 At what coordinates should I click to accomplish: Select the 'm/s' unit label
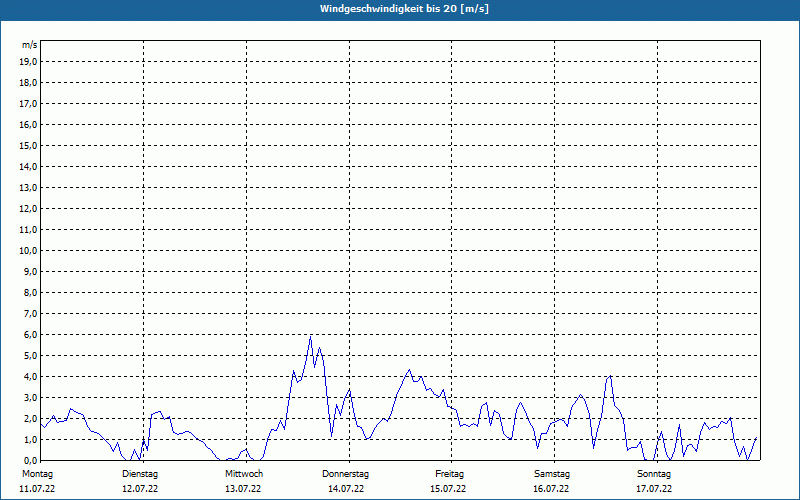pyautogui.click(x=29, y=45)
